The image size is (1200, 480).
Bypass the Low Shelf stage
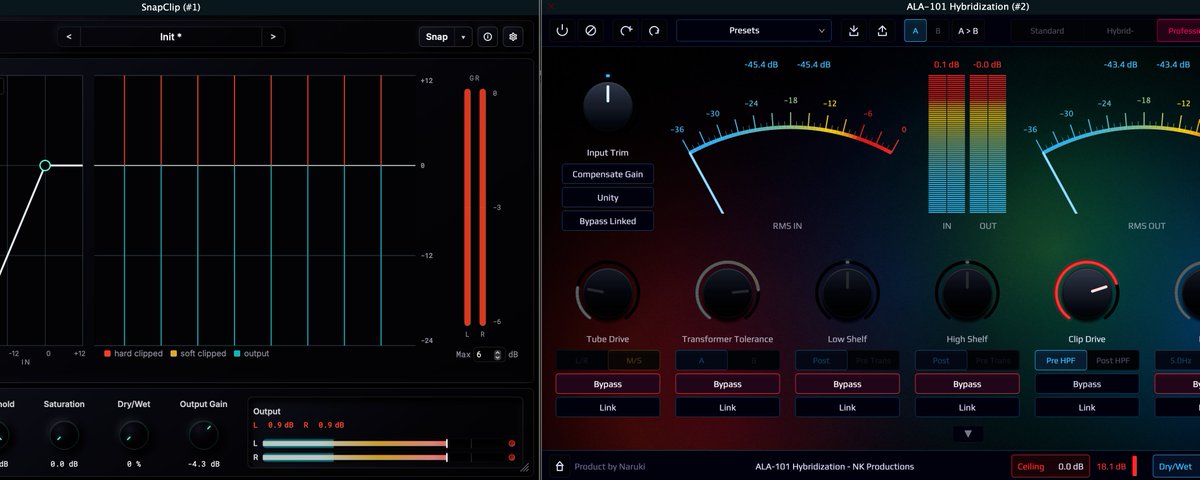click(x=847, y=384)
